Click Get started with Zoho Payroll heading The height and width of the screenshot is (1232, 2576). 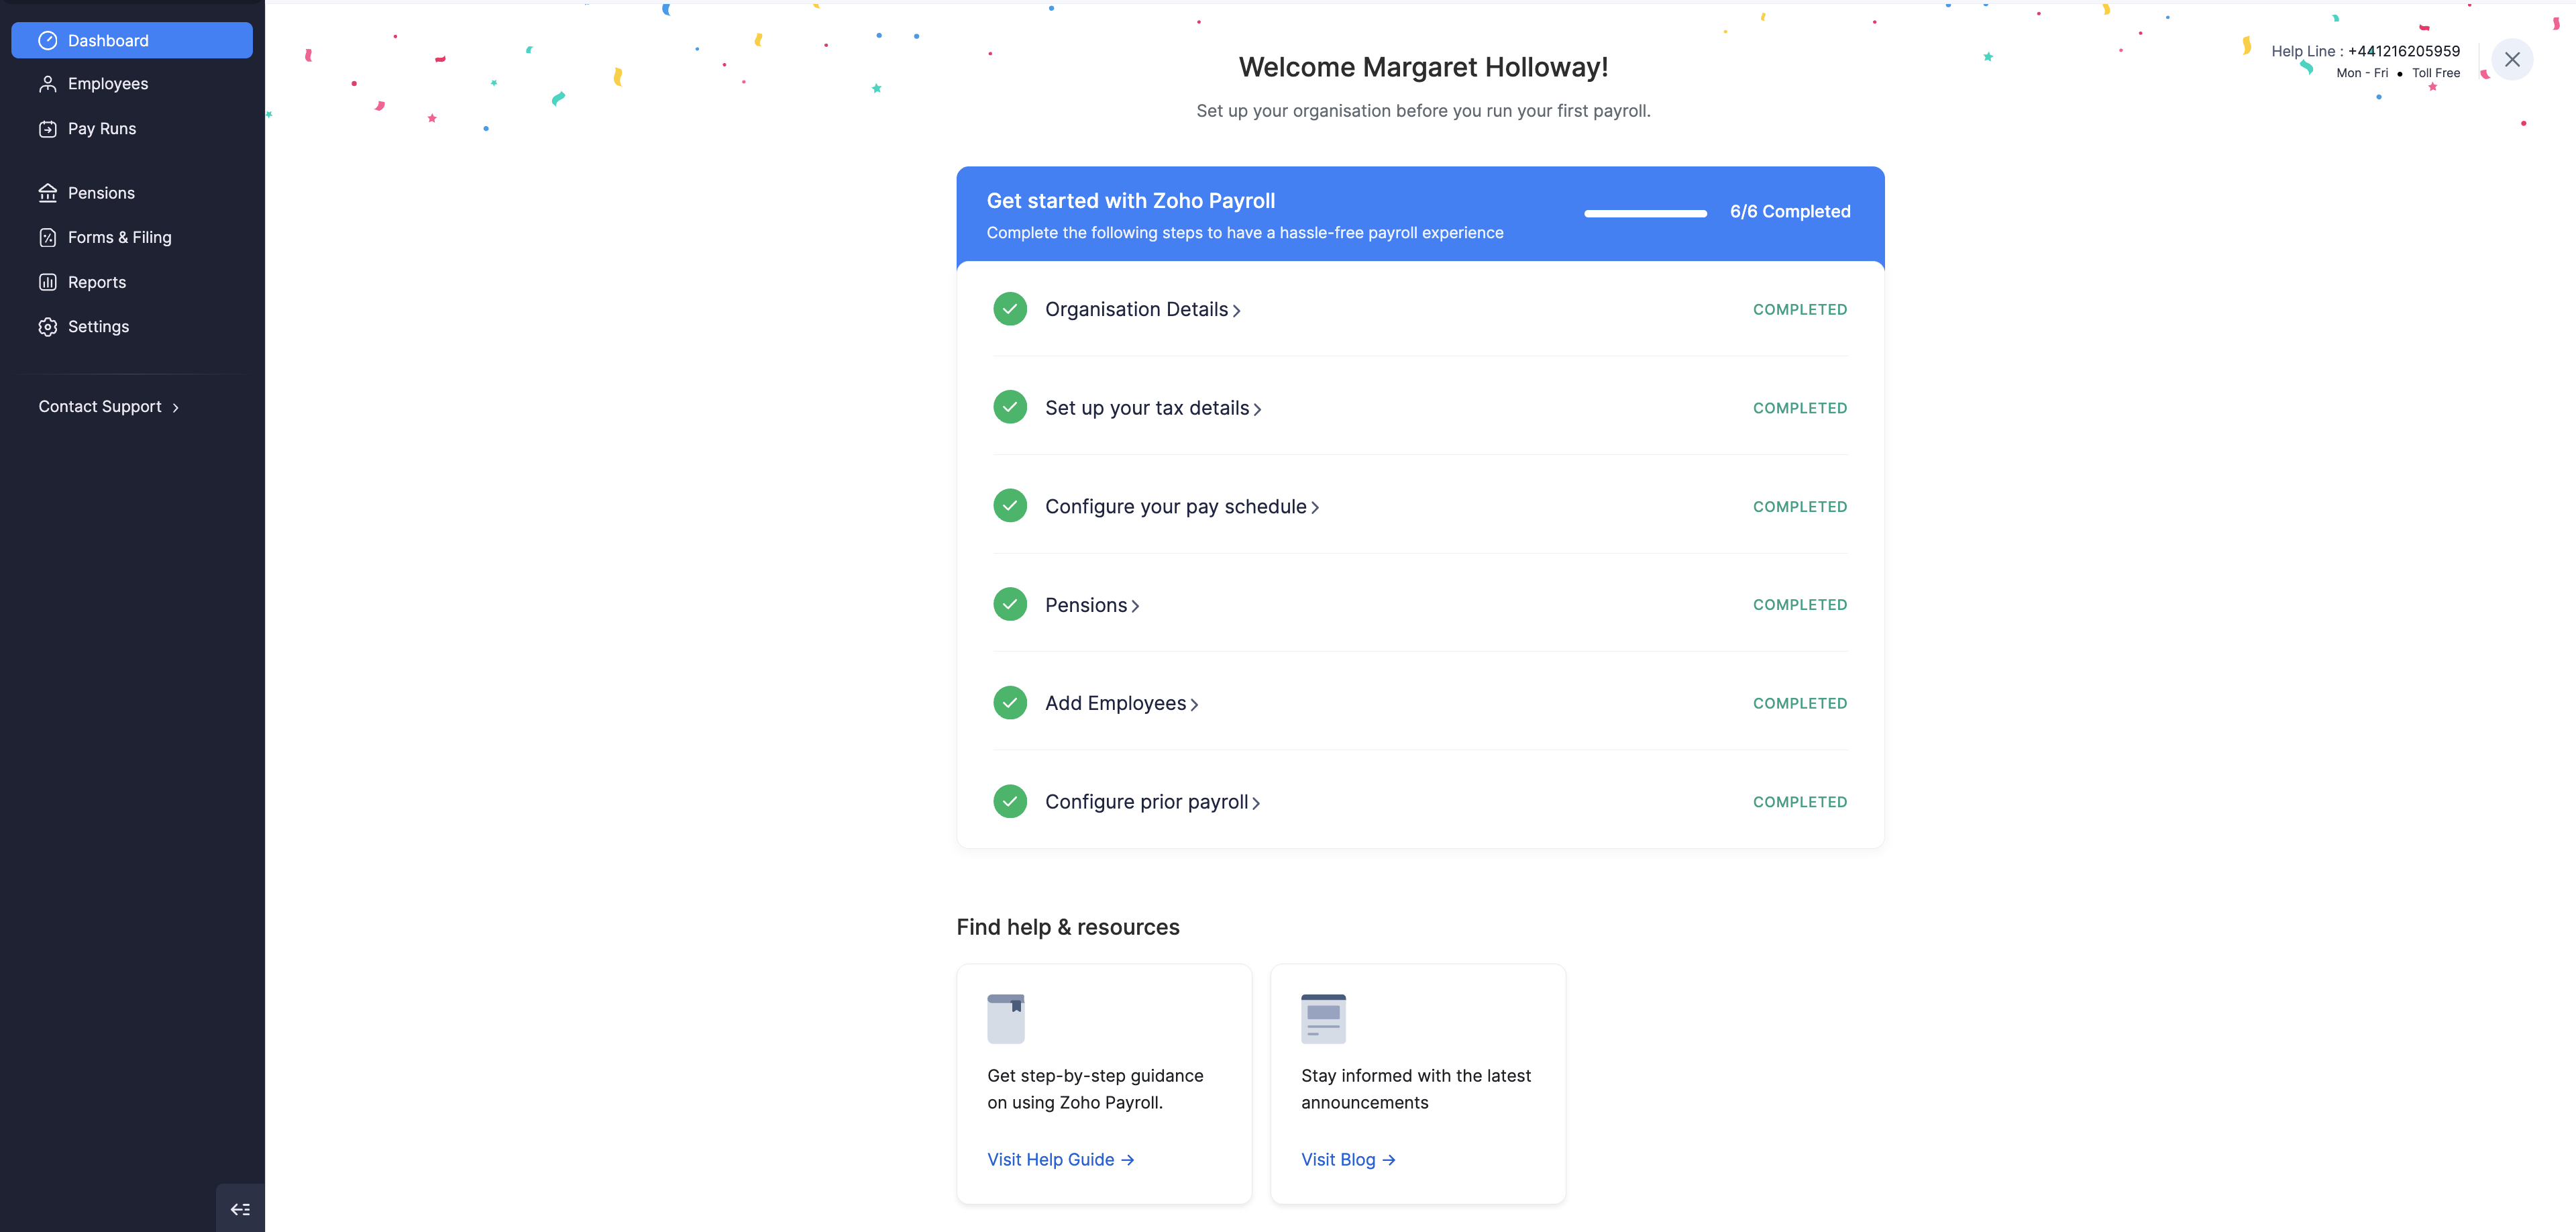pos(1131,201)
